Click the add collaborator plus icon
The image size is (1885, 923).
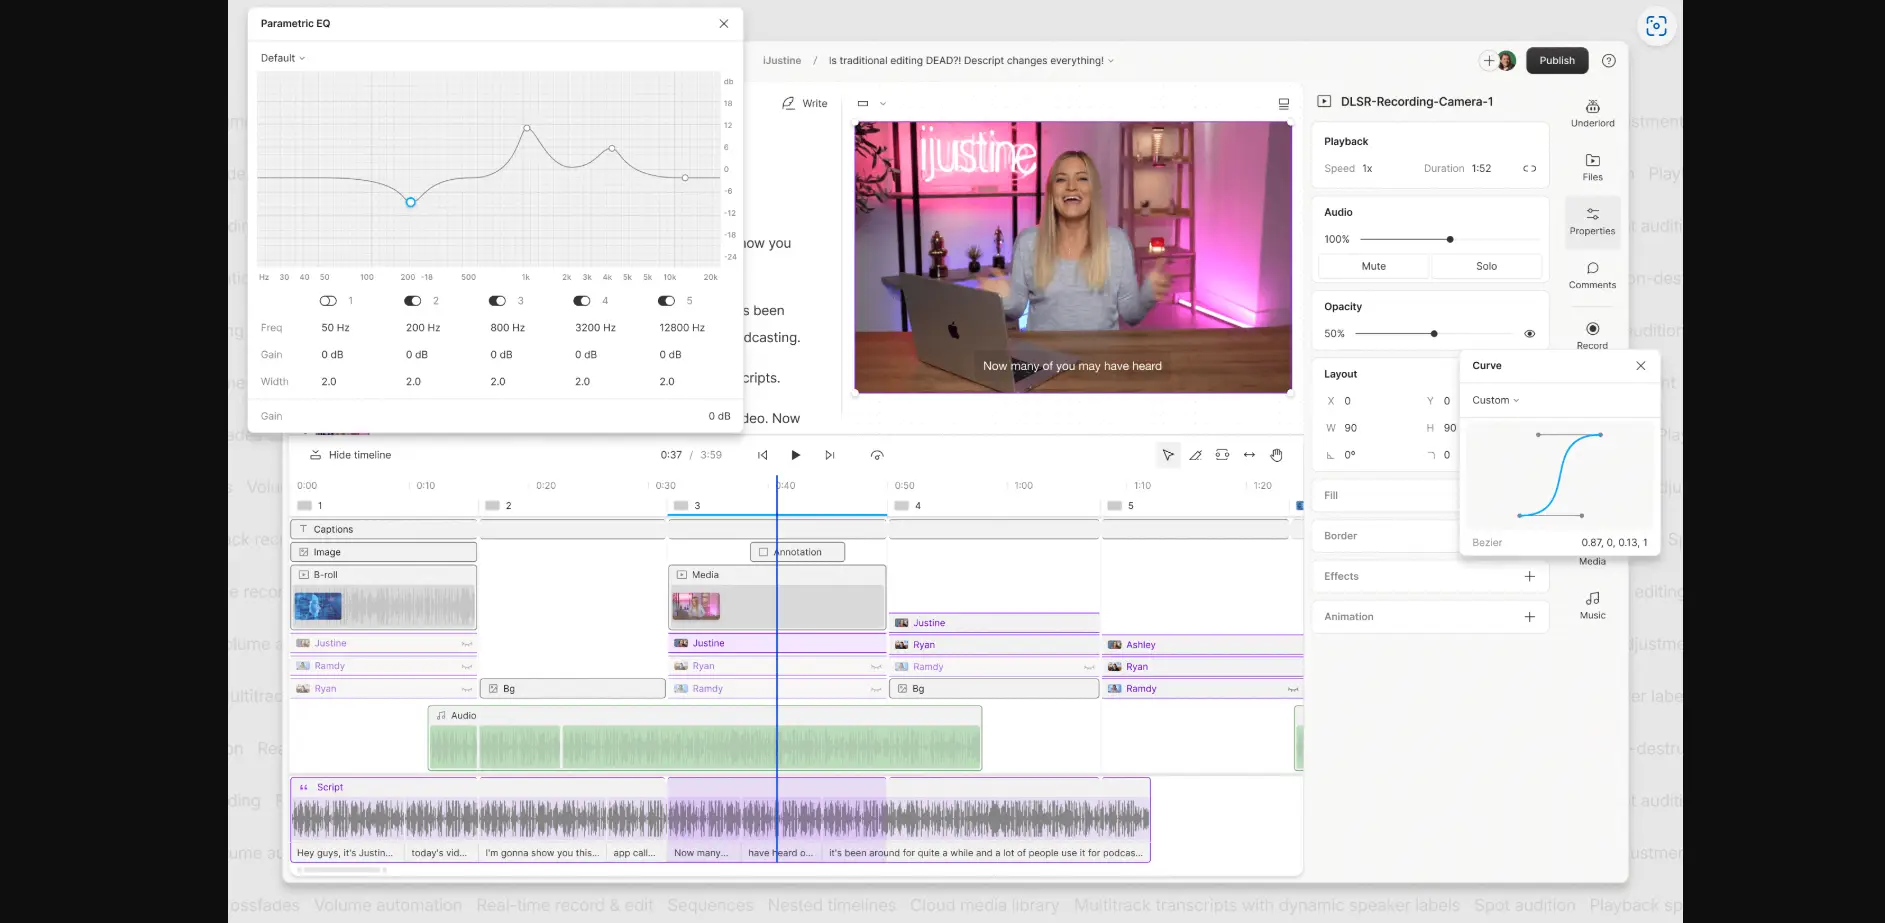pyautogui.click(x=1488, y=60)
